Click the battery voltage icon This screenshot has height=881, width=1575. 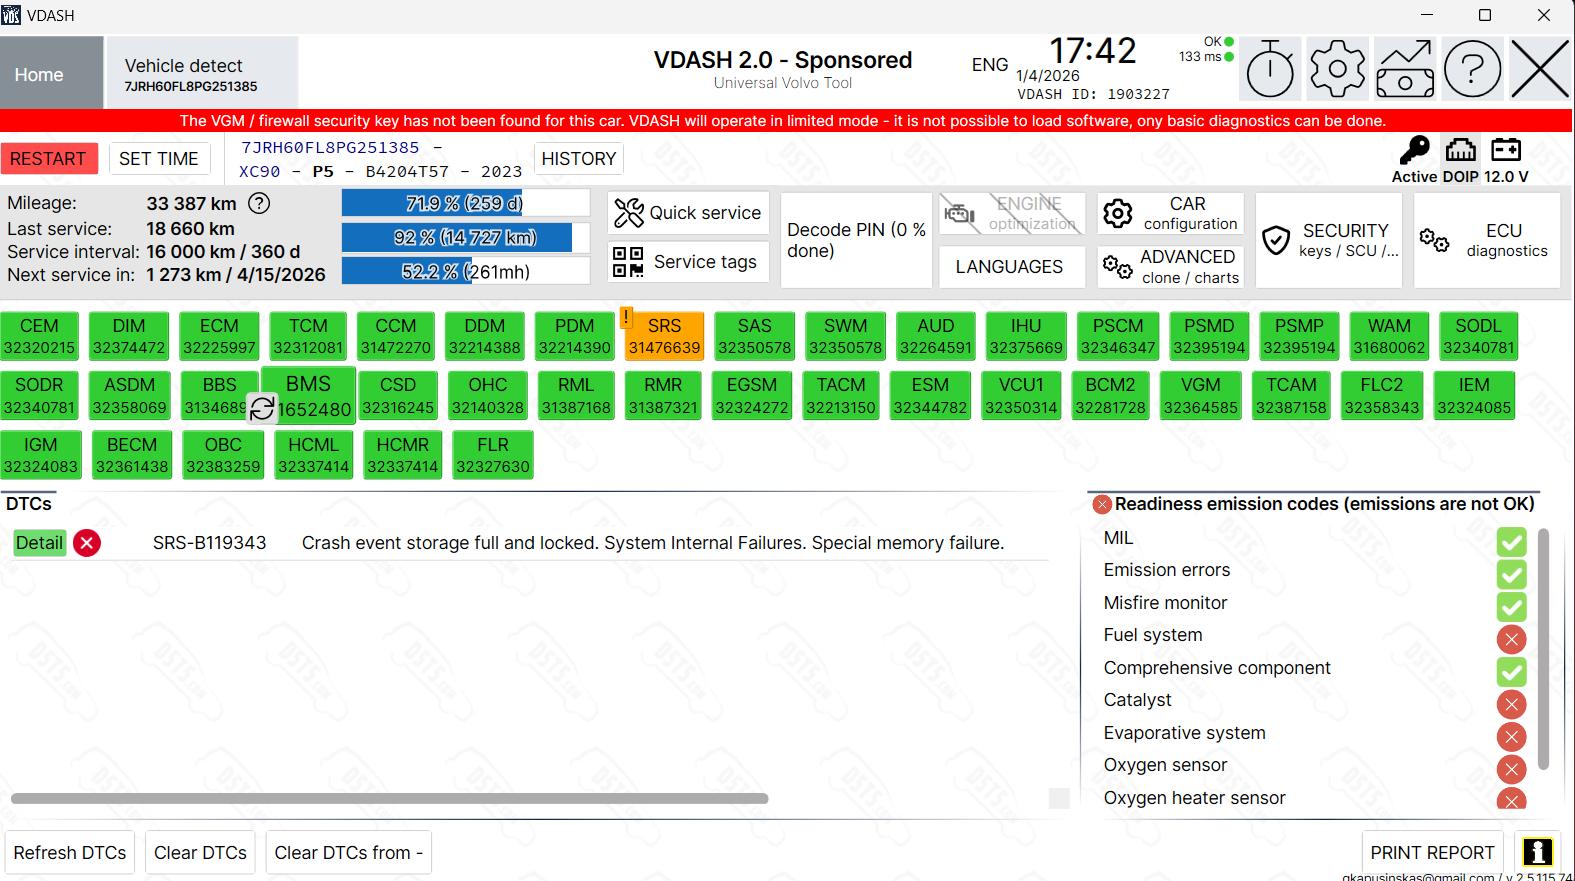[1506, 150]
